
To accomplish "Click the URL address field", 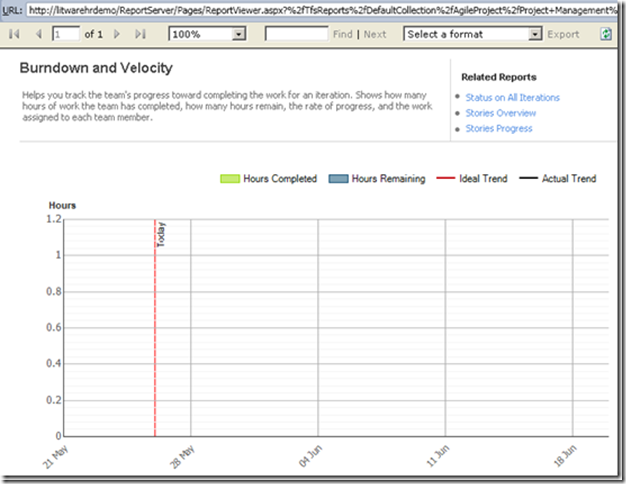I will pyautogui.click(x=320, y=9).
